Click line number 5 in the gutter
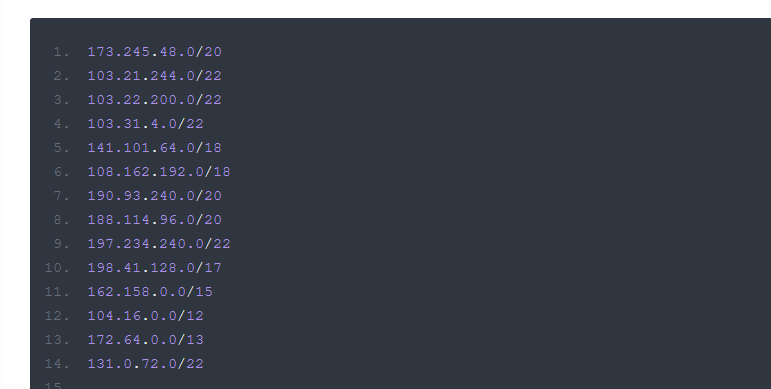The width and height of the screenshot is (771, 389). [x=62, y=148]
